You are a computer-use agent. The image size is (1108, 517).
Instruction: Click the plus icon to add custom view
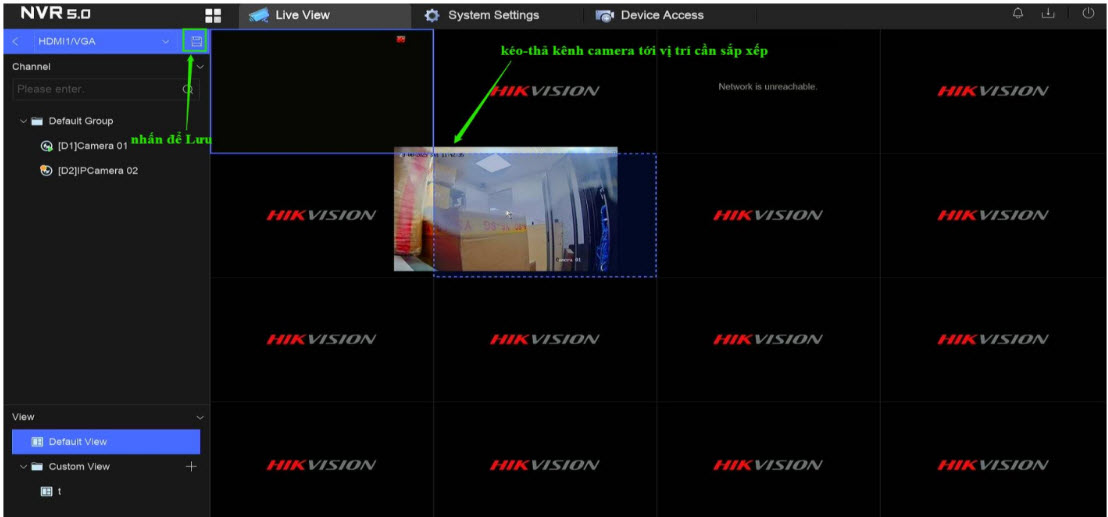[192, 467]
